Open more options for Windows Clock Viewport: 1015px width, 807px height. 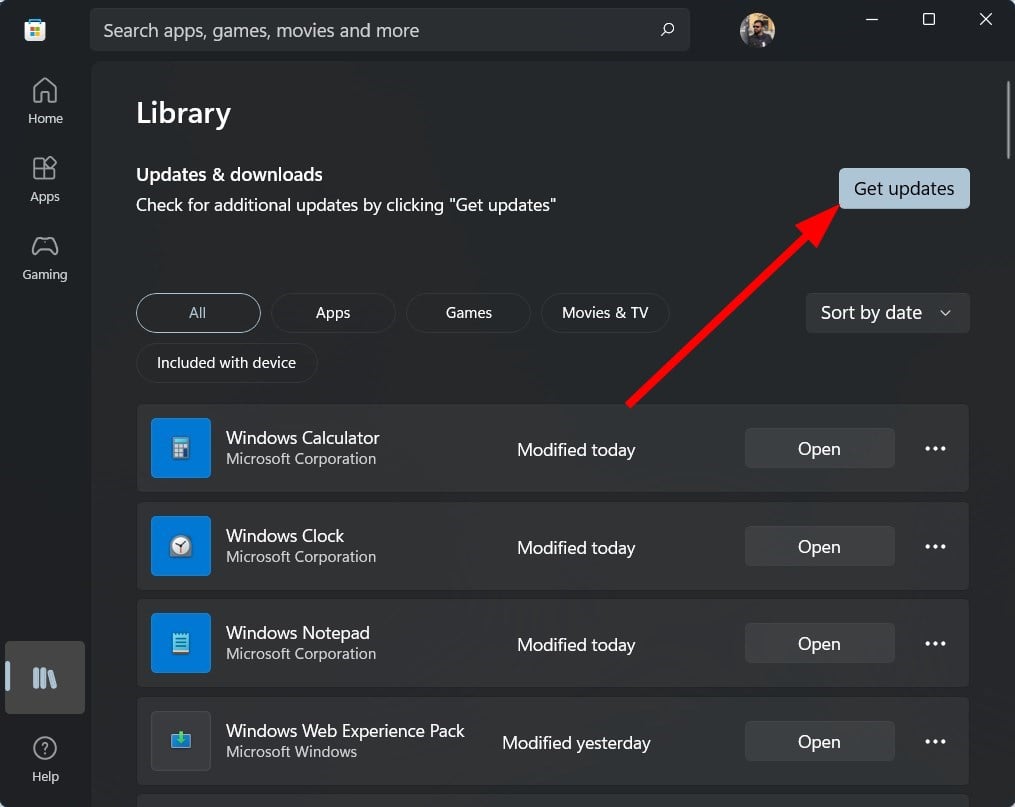click(x=935, y=546)
